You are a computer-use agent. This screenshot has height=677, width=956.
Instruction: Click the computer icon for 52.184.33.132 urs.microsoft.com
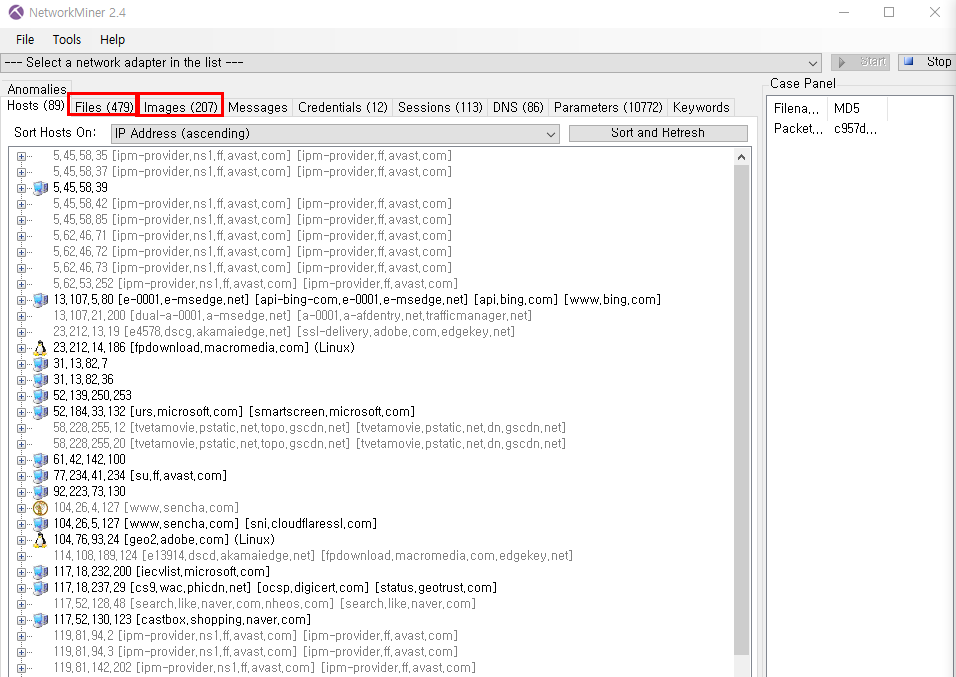pos(40,412)
